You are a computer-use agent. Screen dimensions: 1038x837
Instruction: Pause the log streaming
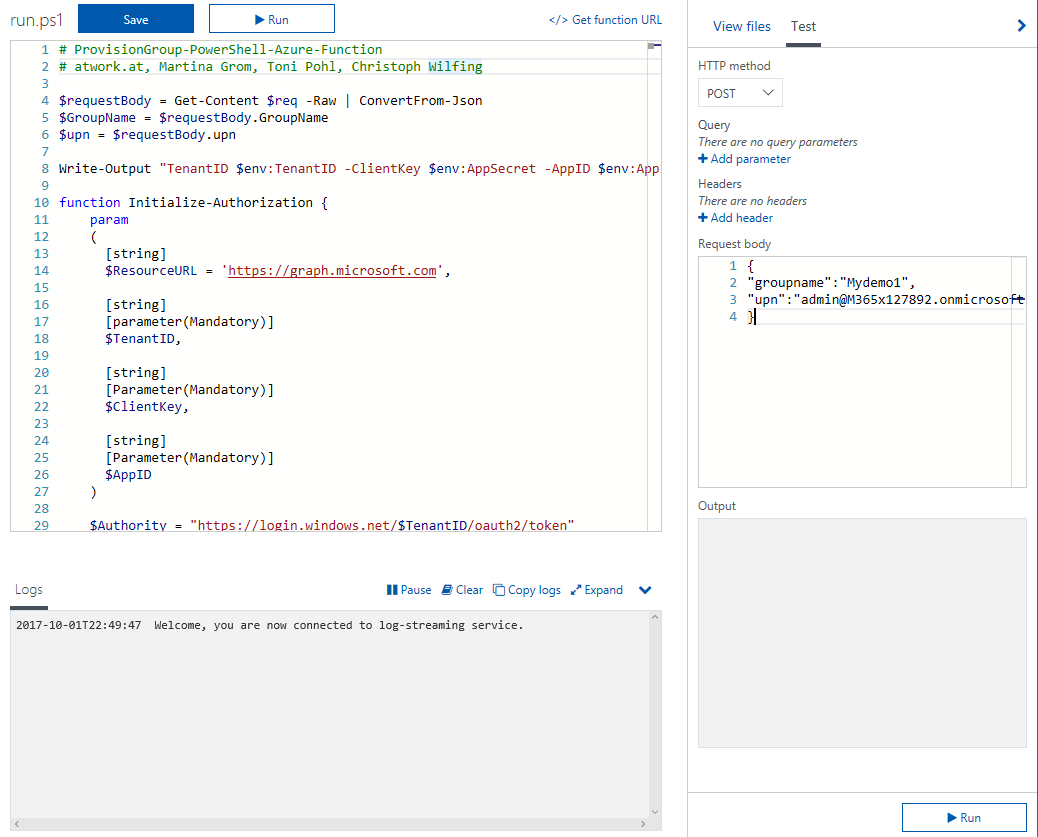point(409,590)
